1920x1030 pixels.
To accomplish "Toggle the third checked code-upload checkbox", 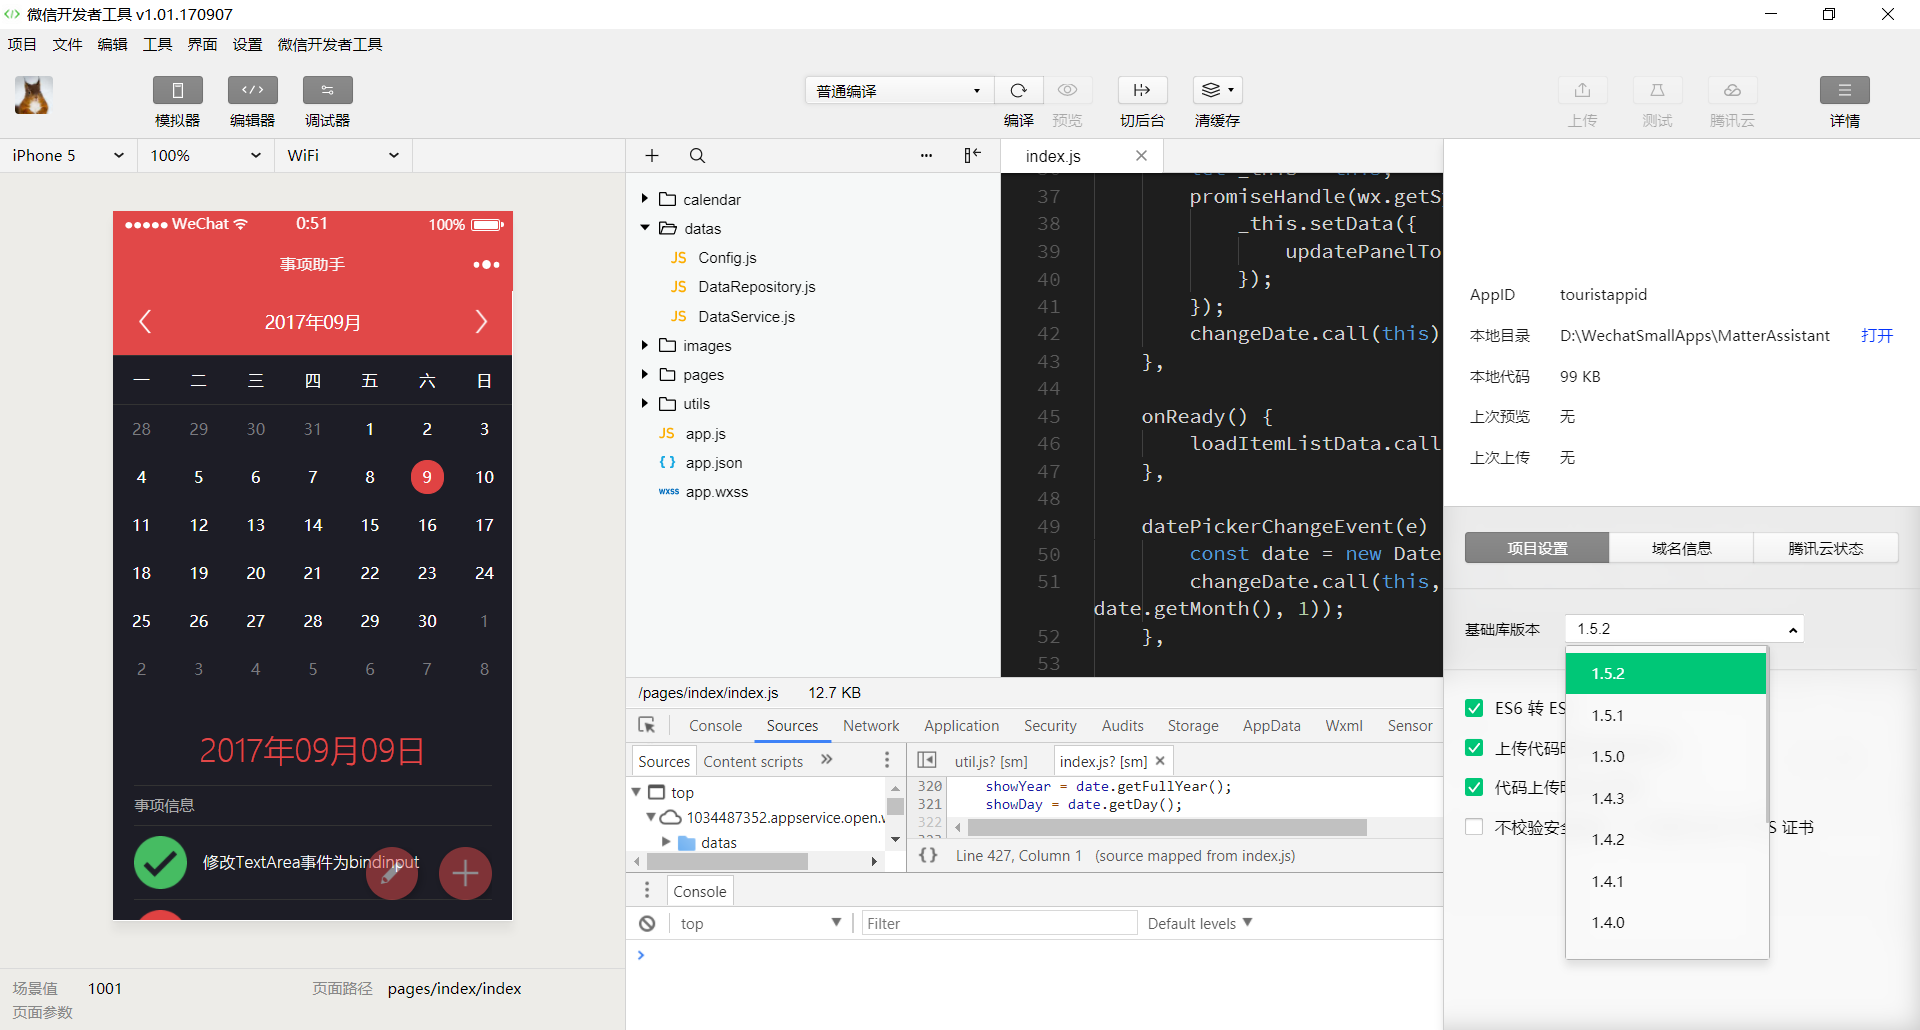I will (1474, 787).
